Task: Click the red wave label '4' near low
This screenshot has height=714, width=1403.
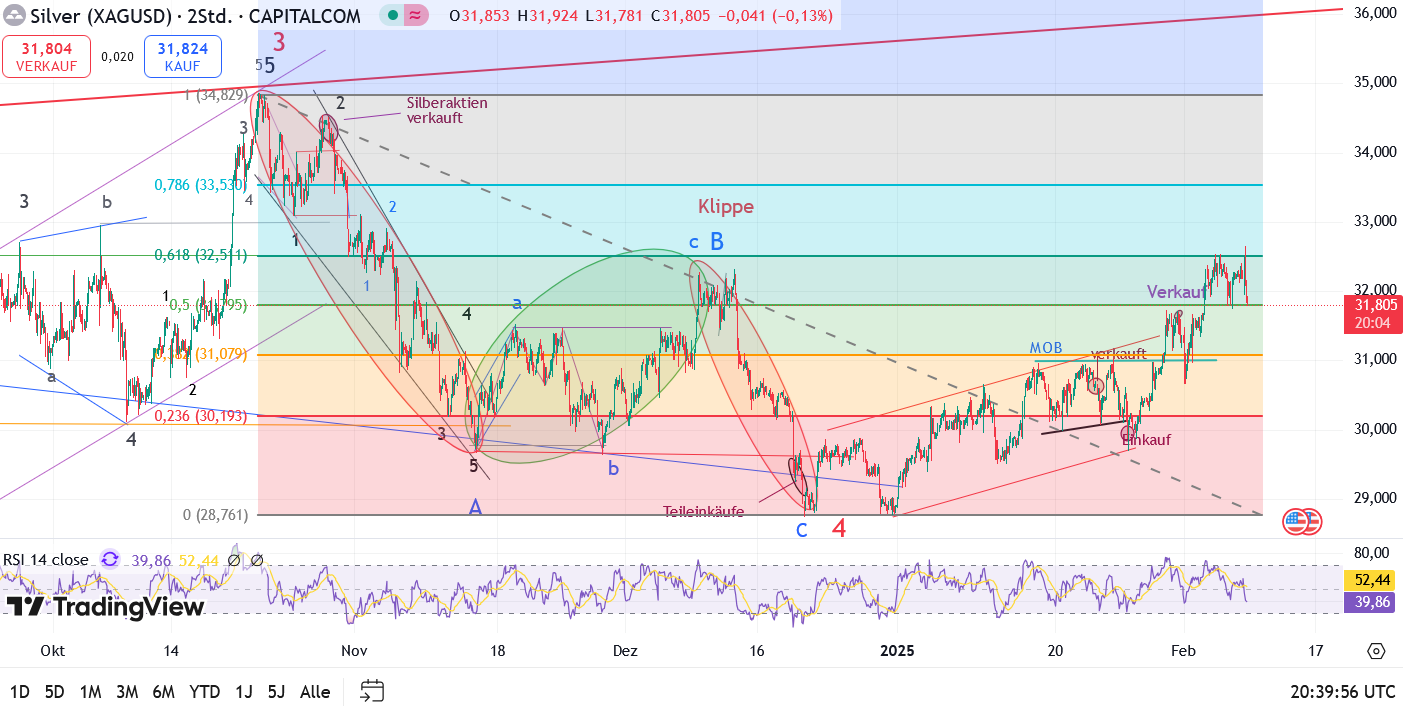Action: click(840, 528)
